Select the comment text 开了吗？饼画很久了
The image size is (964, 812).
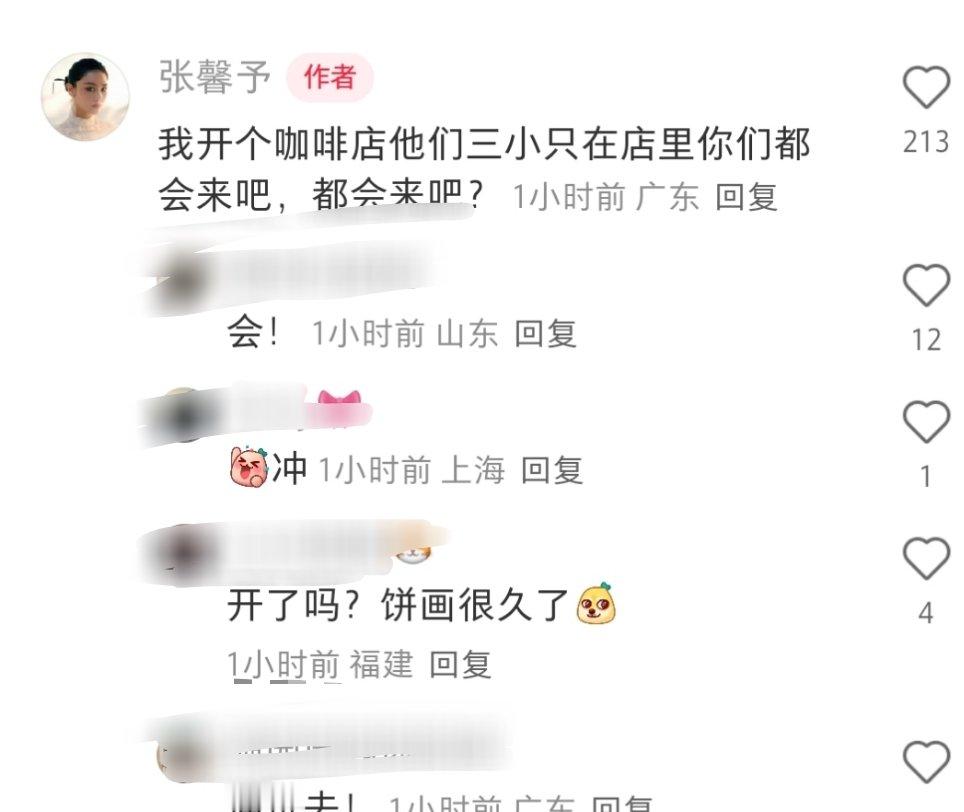(398, 605)
